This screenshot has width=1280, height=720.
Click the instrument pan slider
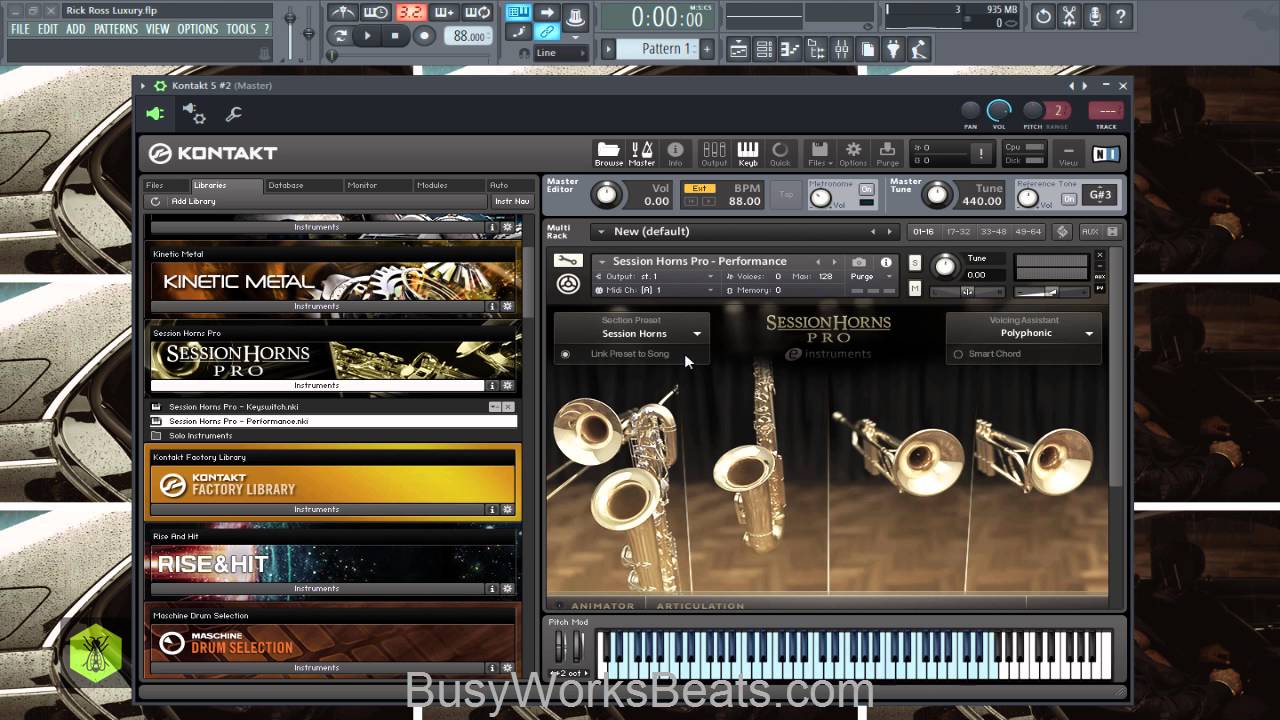click(967, 291)
